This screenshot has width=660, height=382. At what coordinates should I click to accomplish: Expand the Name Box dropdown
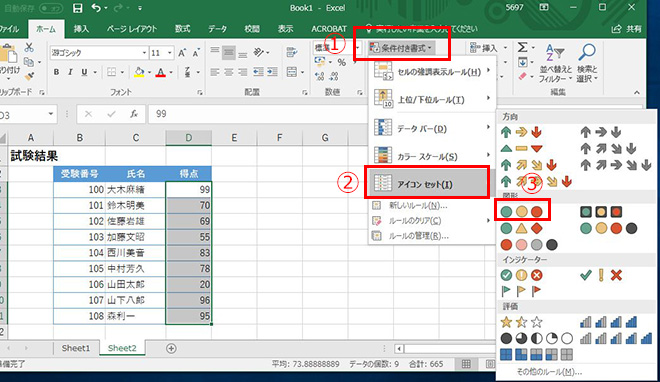pos(51,114)
